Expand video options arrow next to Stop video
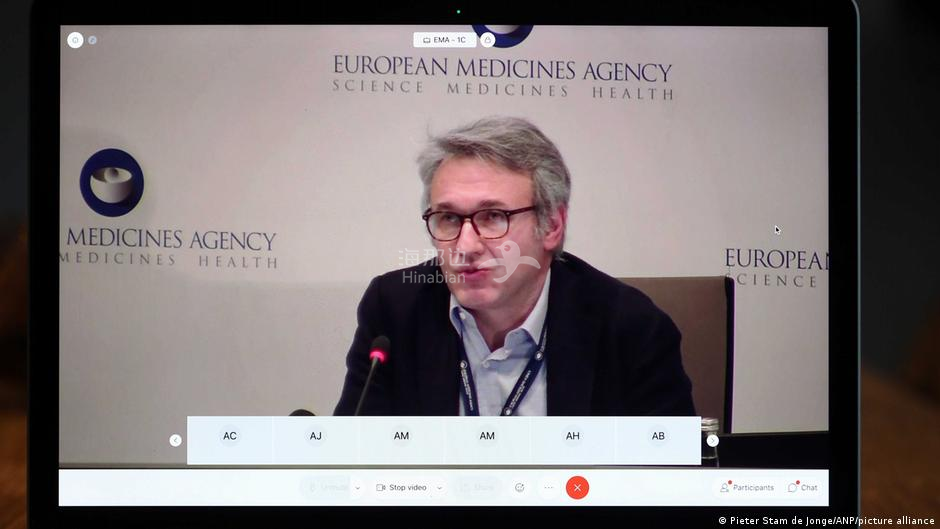The width and height of the screenshot is (940, 529). coord(439,488)
